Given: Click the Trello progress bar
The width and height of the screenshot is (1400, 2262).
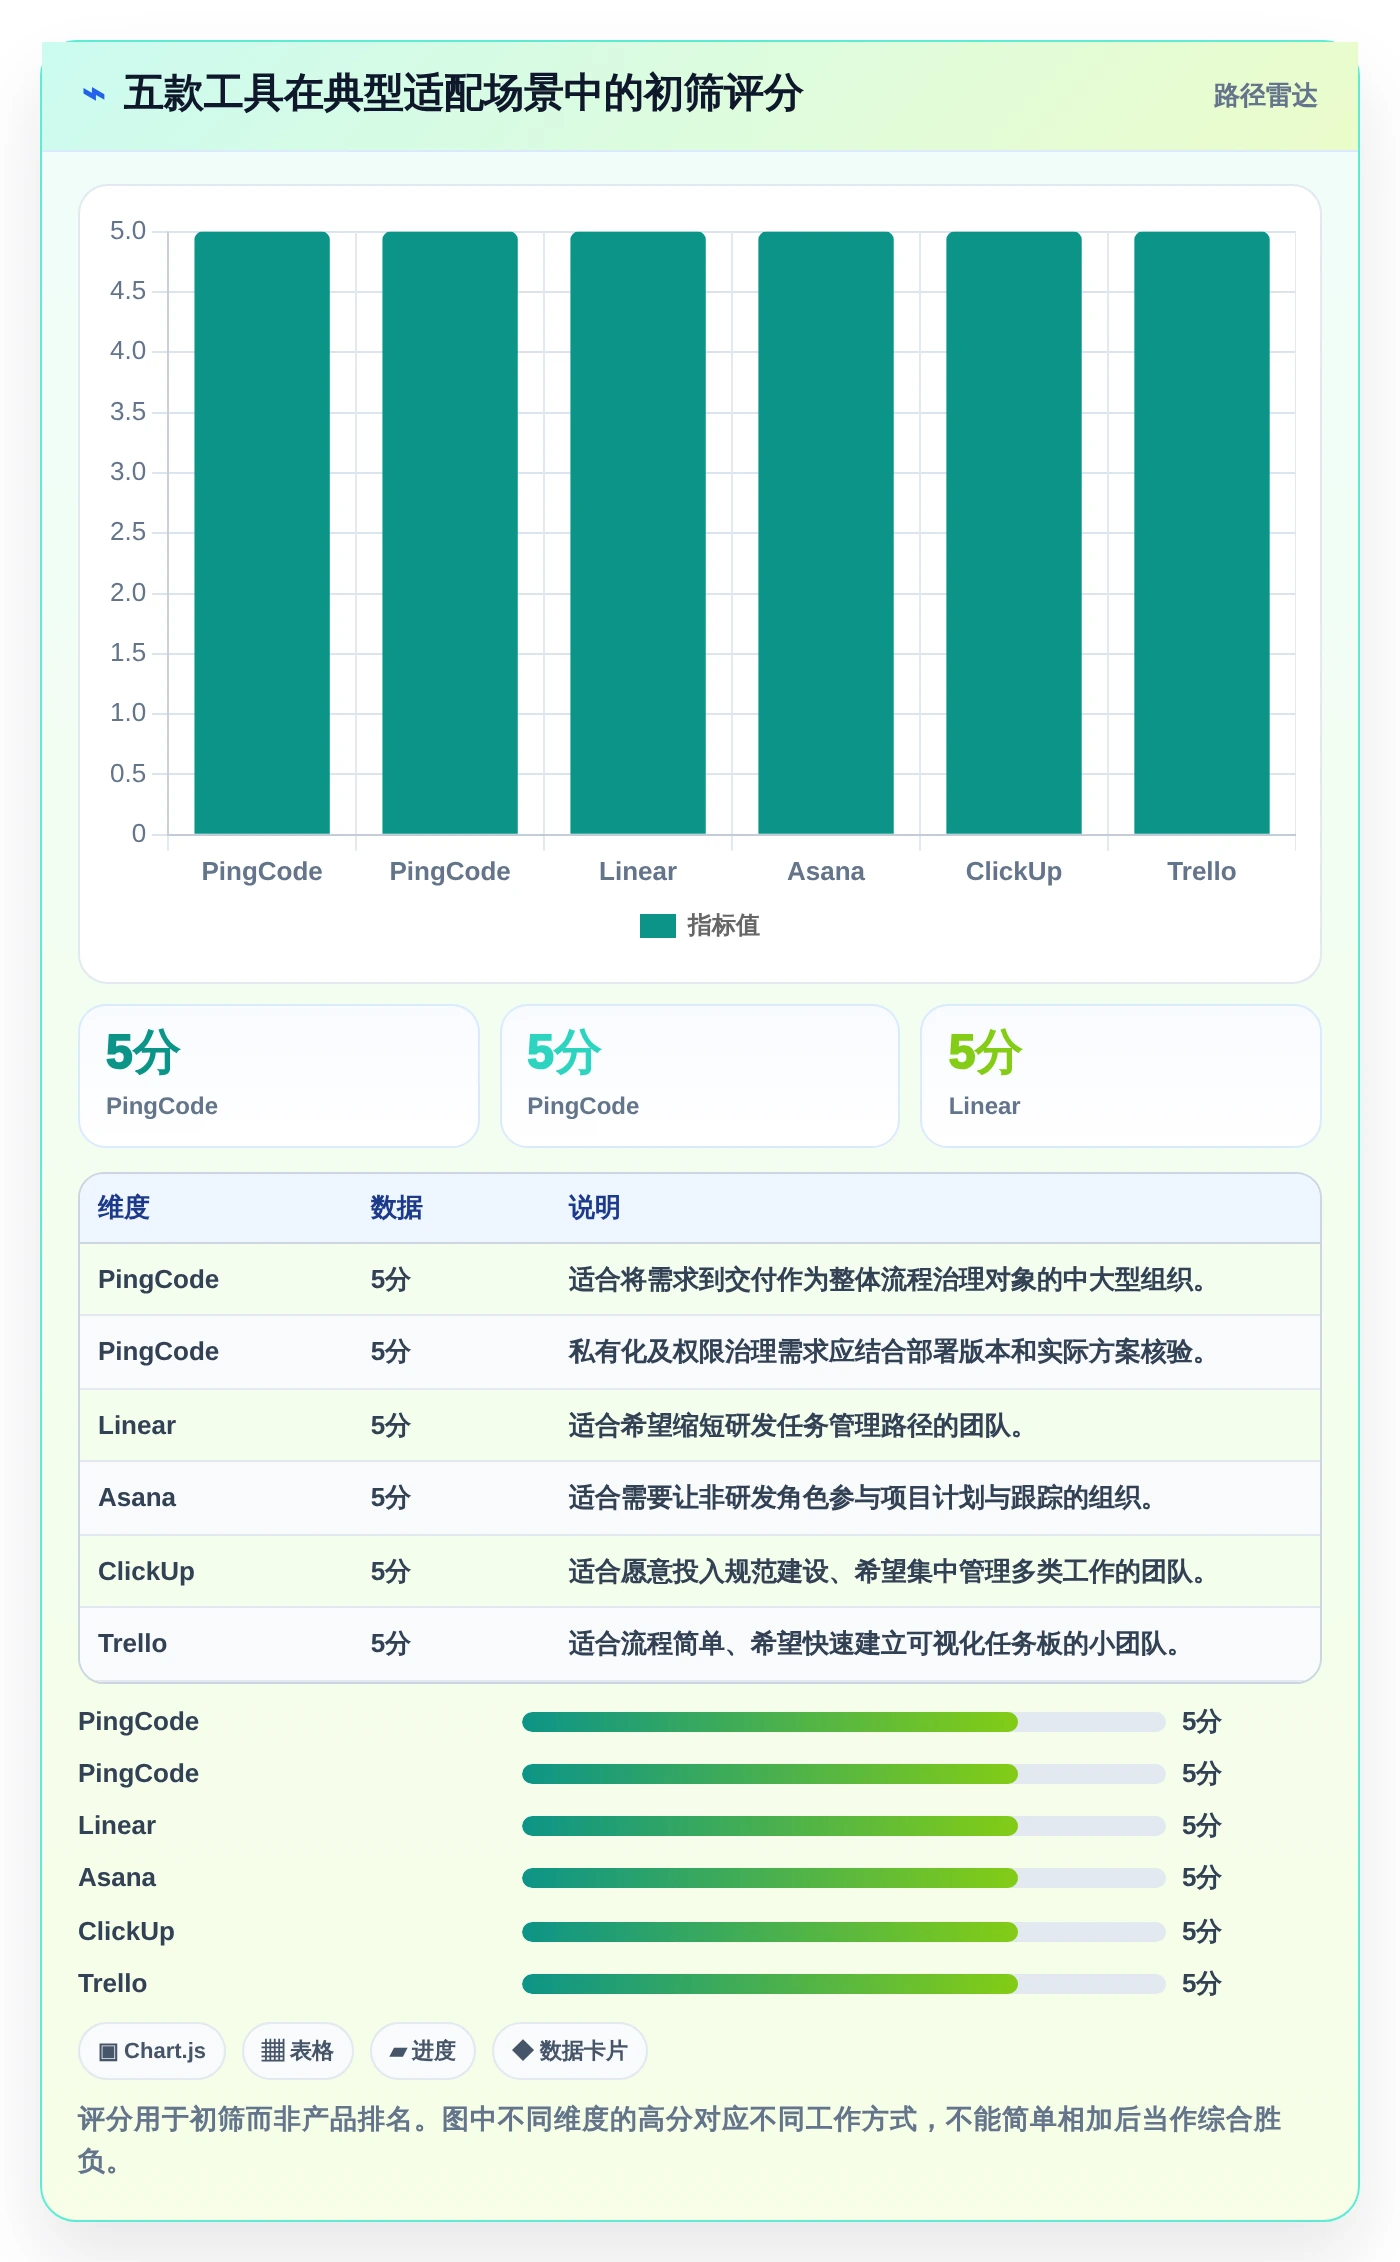Looking at the screenshot, I should (843, 1984).
